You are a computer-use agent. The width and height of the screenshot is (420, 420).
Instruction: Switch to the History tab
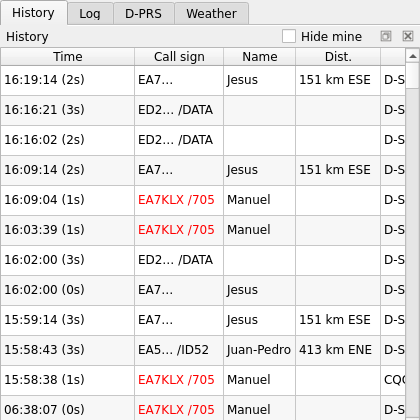pos(34,13)
